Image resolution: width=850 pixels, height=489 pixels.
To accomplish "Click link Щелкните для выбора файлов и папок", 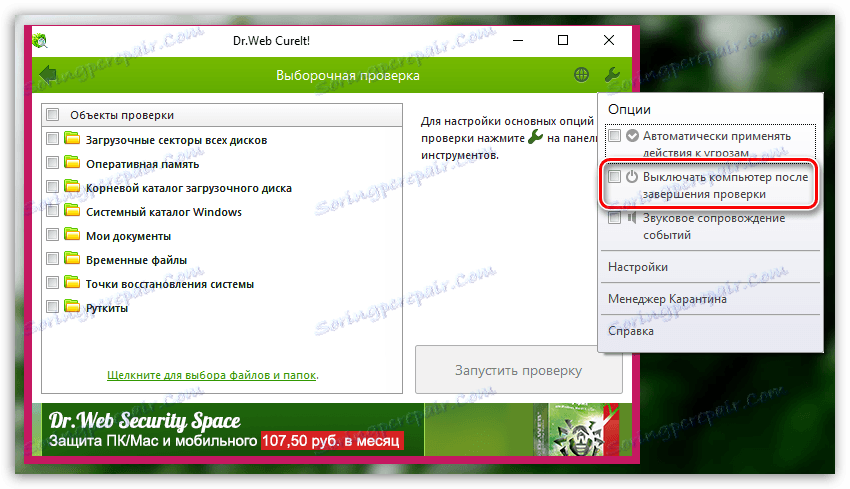I will coord(212,375).
